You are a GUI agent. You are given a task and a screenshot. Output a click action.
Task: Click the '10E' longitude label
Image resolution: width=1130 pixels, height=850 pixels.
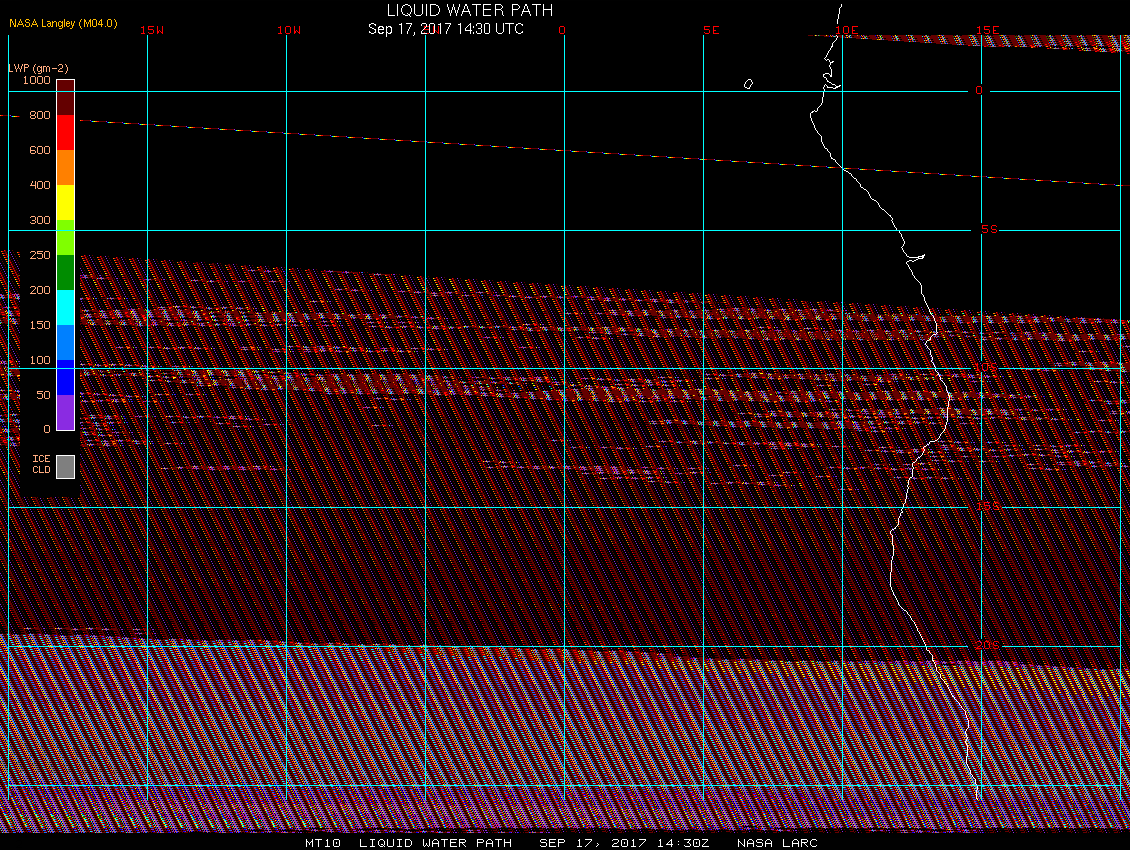coord(848,30)
